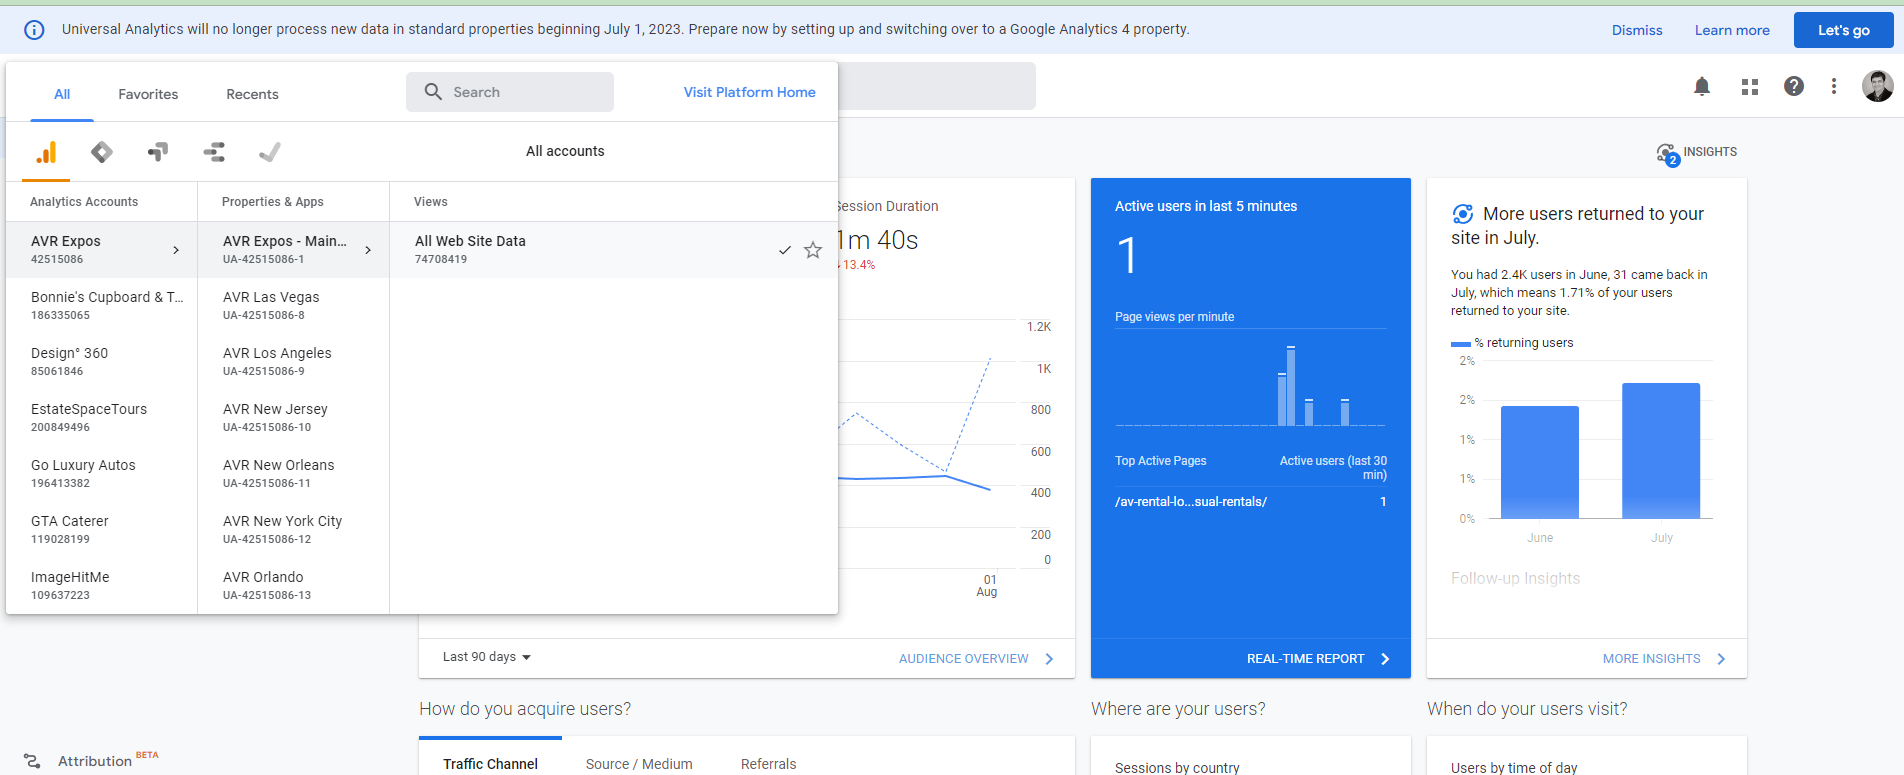
Task: Select the EstateSpaceTours account
Action: [x=102, y=418]
